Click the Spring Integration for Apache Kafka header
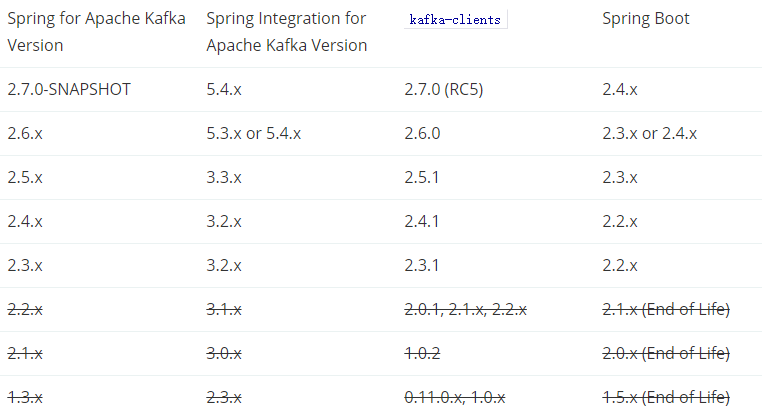Screen dimensions: 762x407 [287, 32]
